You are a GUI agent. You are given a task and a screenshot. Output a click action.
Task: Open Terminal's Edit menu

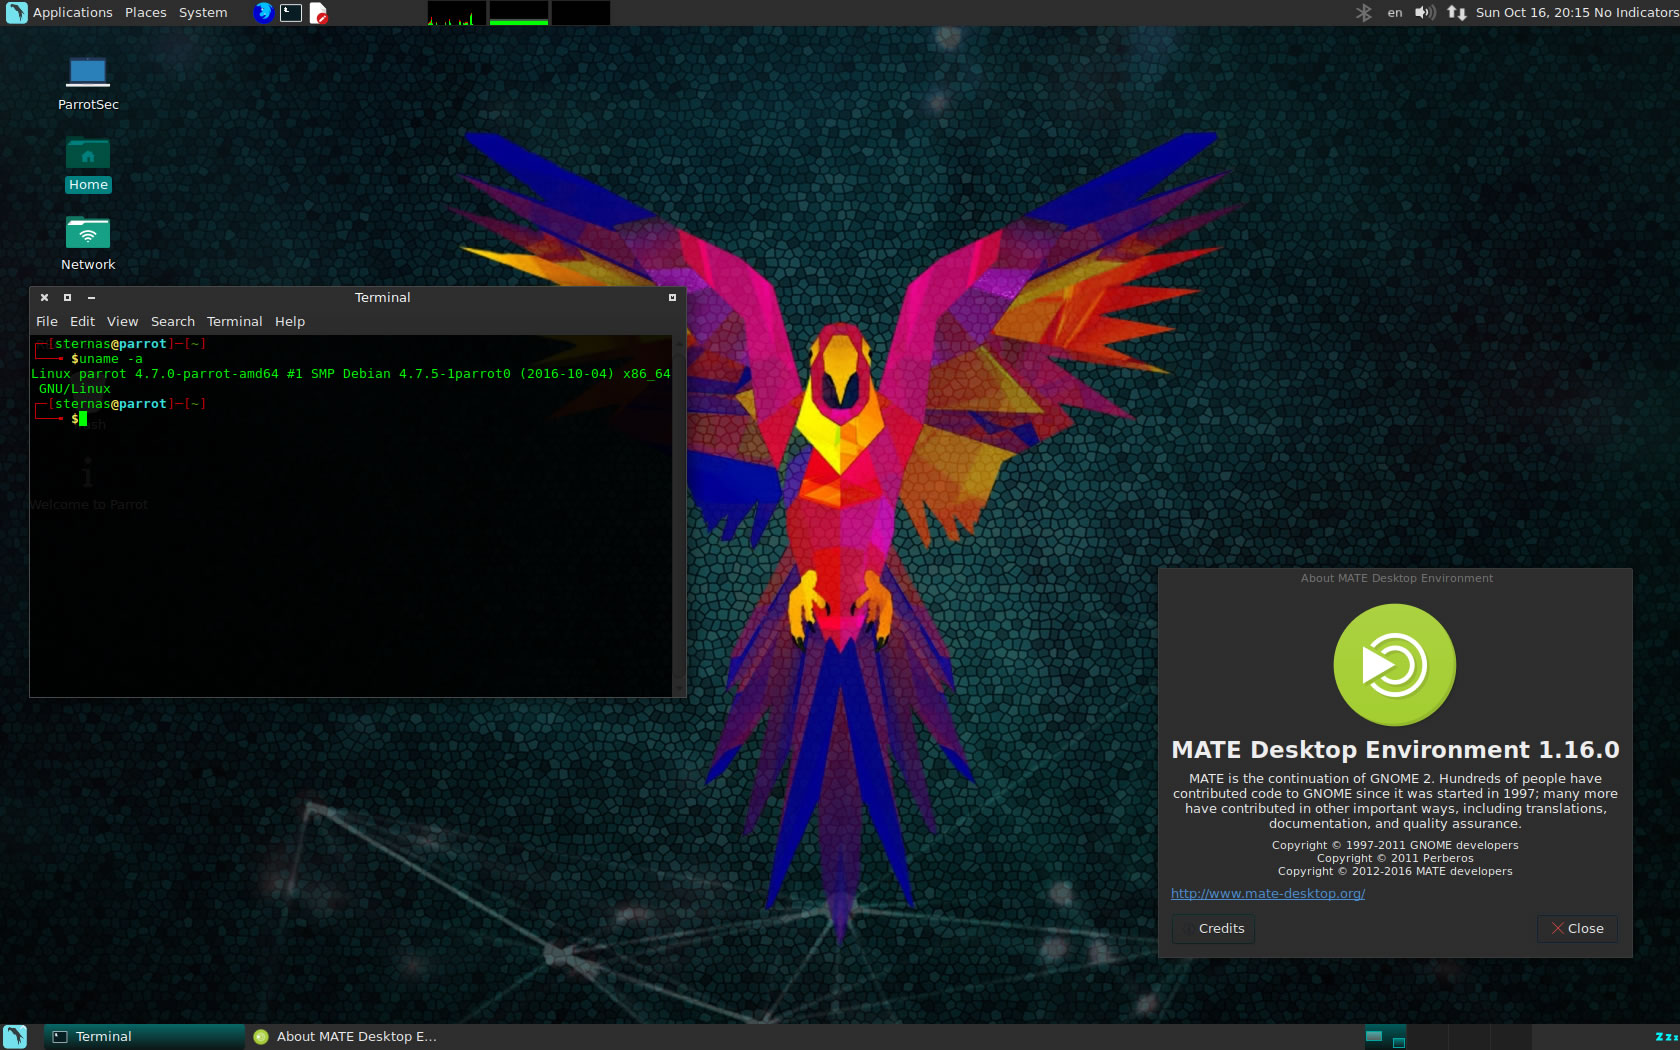[x=82, y=321]
